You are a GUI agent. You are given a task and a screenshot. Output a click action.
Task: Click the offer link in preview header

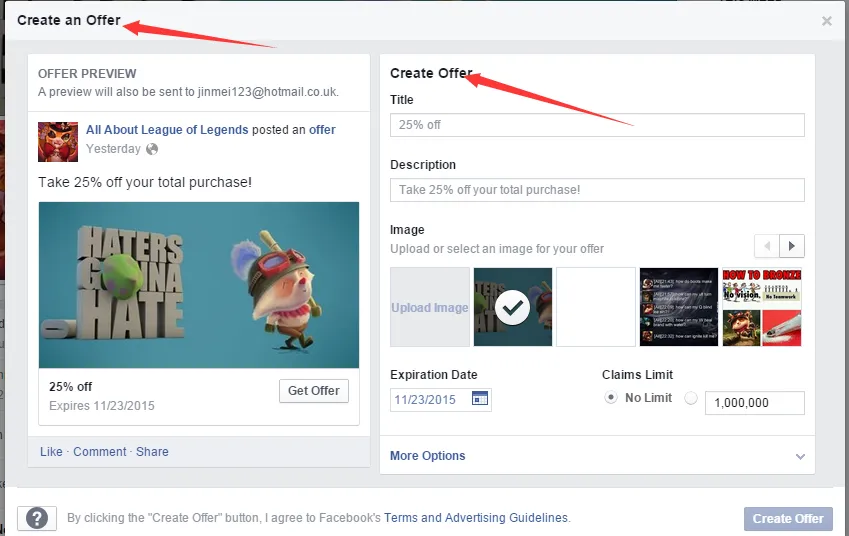pyautogui.click(x=322, y=130)
